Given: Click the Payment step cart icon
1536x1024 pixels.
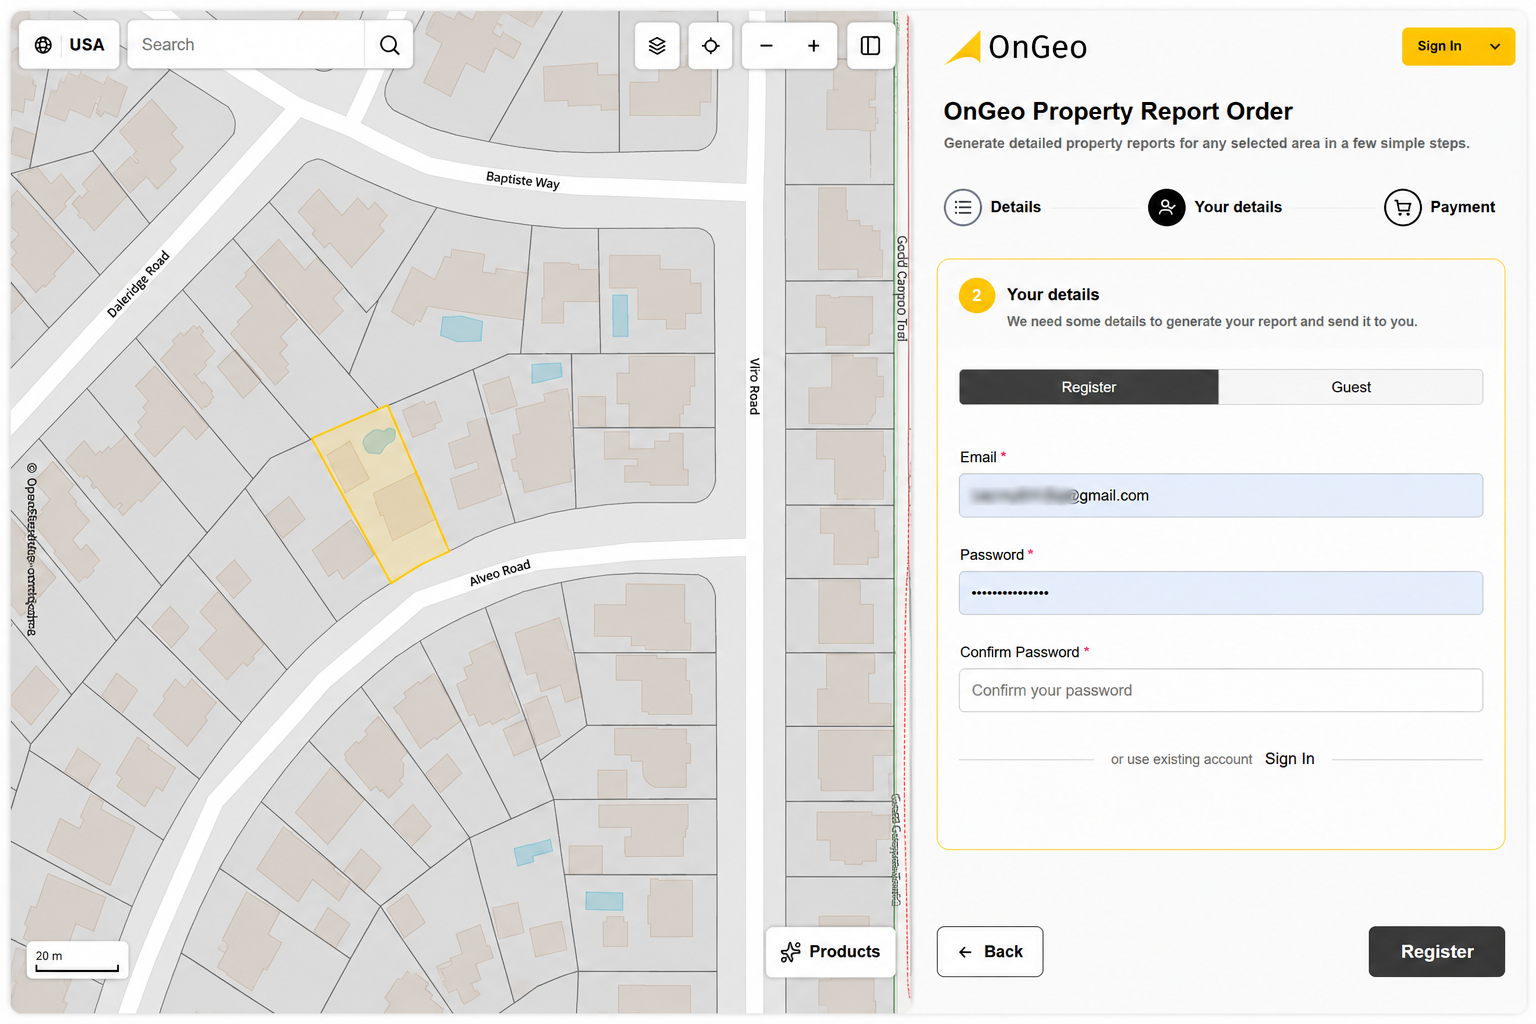Looking at the screenshot, I should click(x=1402, y=207).
